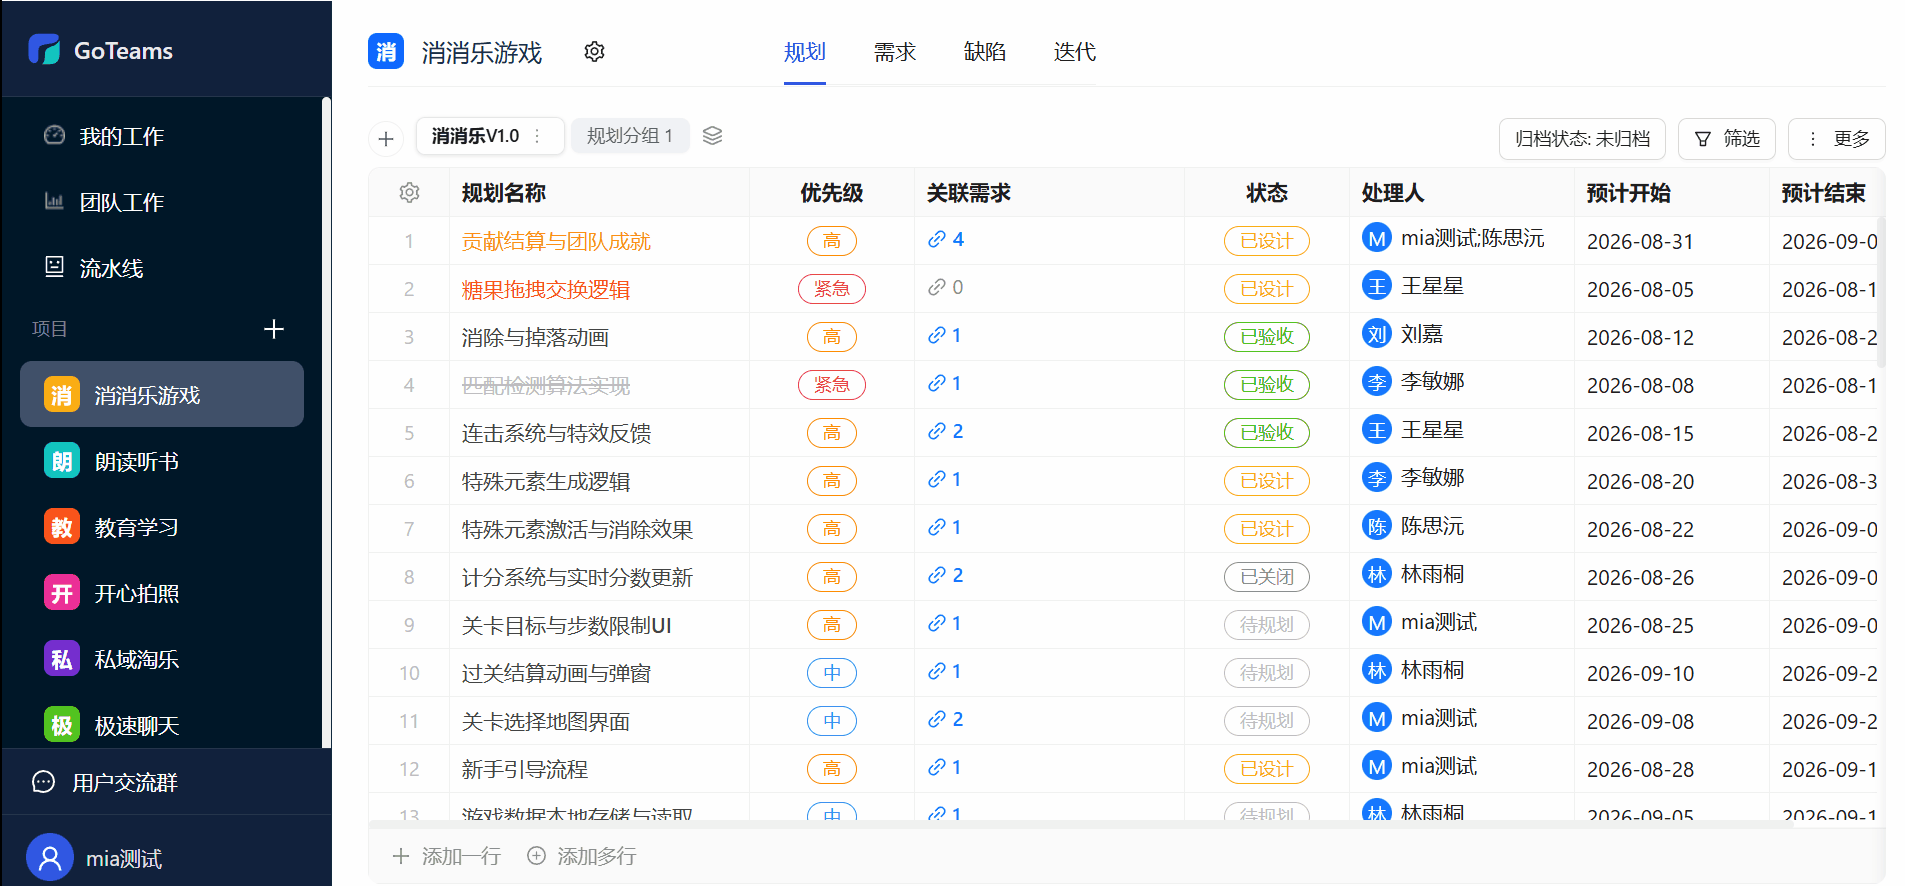
Task: Click the layers stack icon beside 规划分组 1
Action: 712,136
